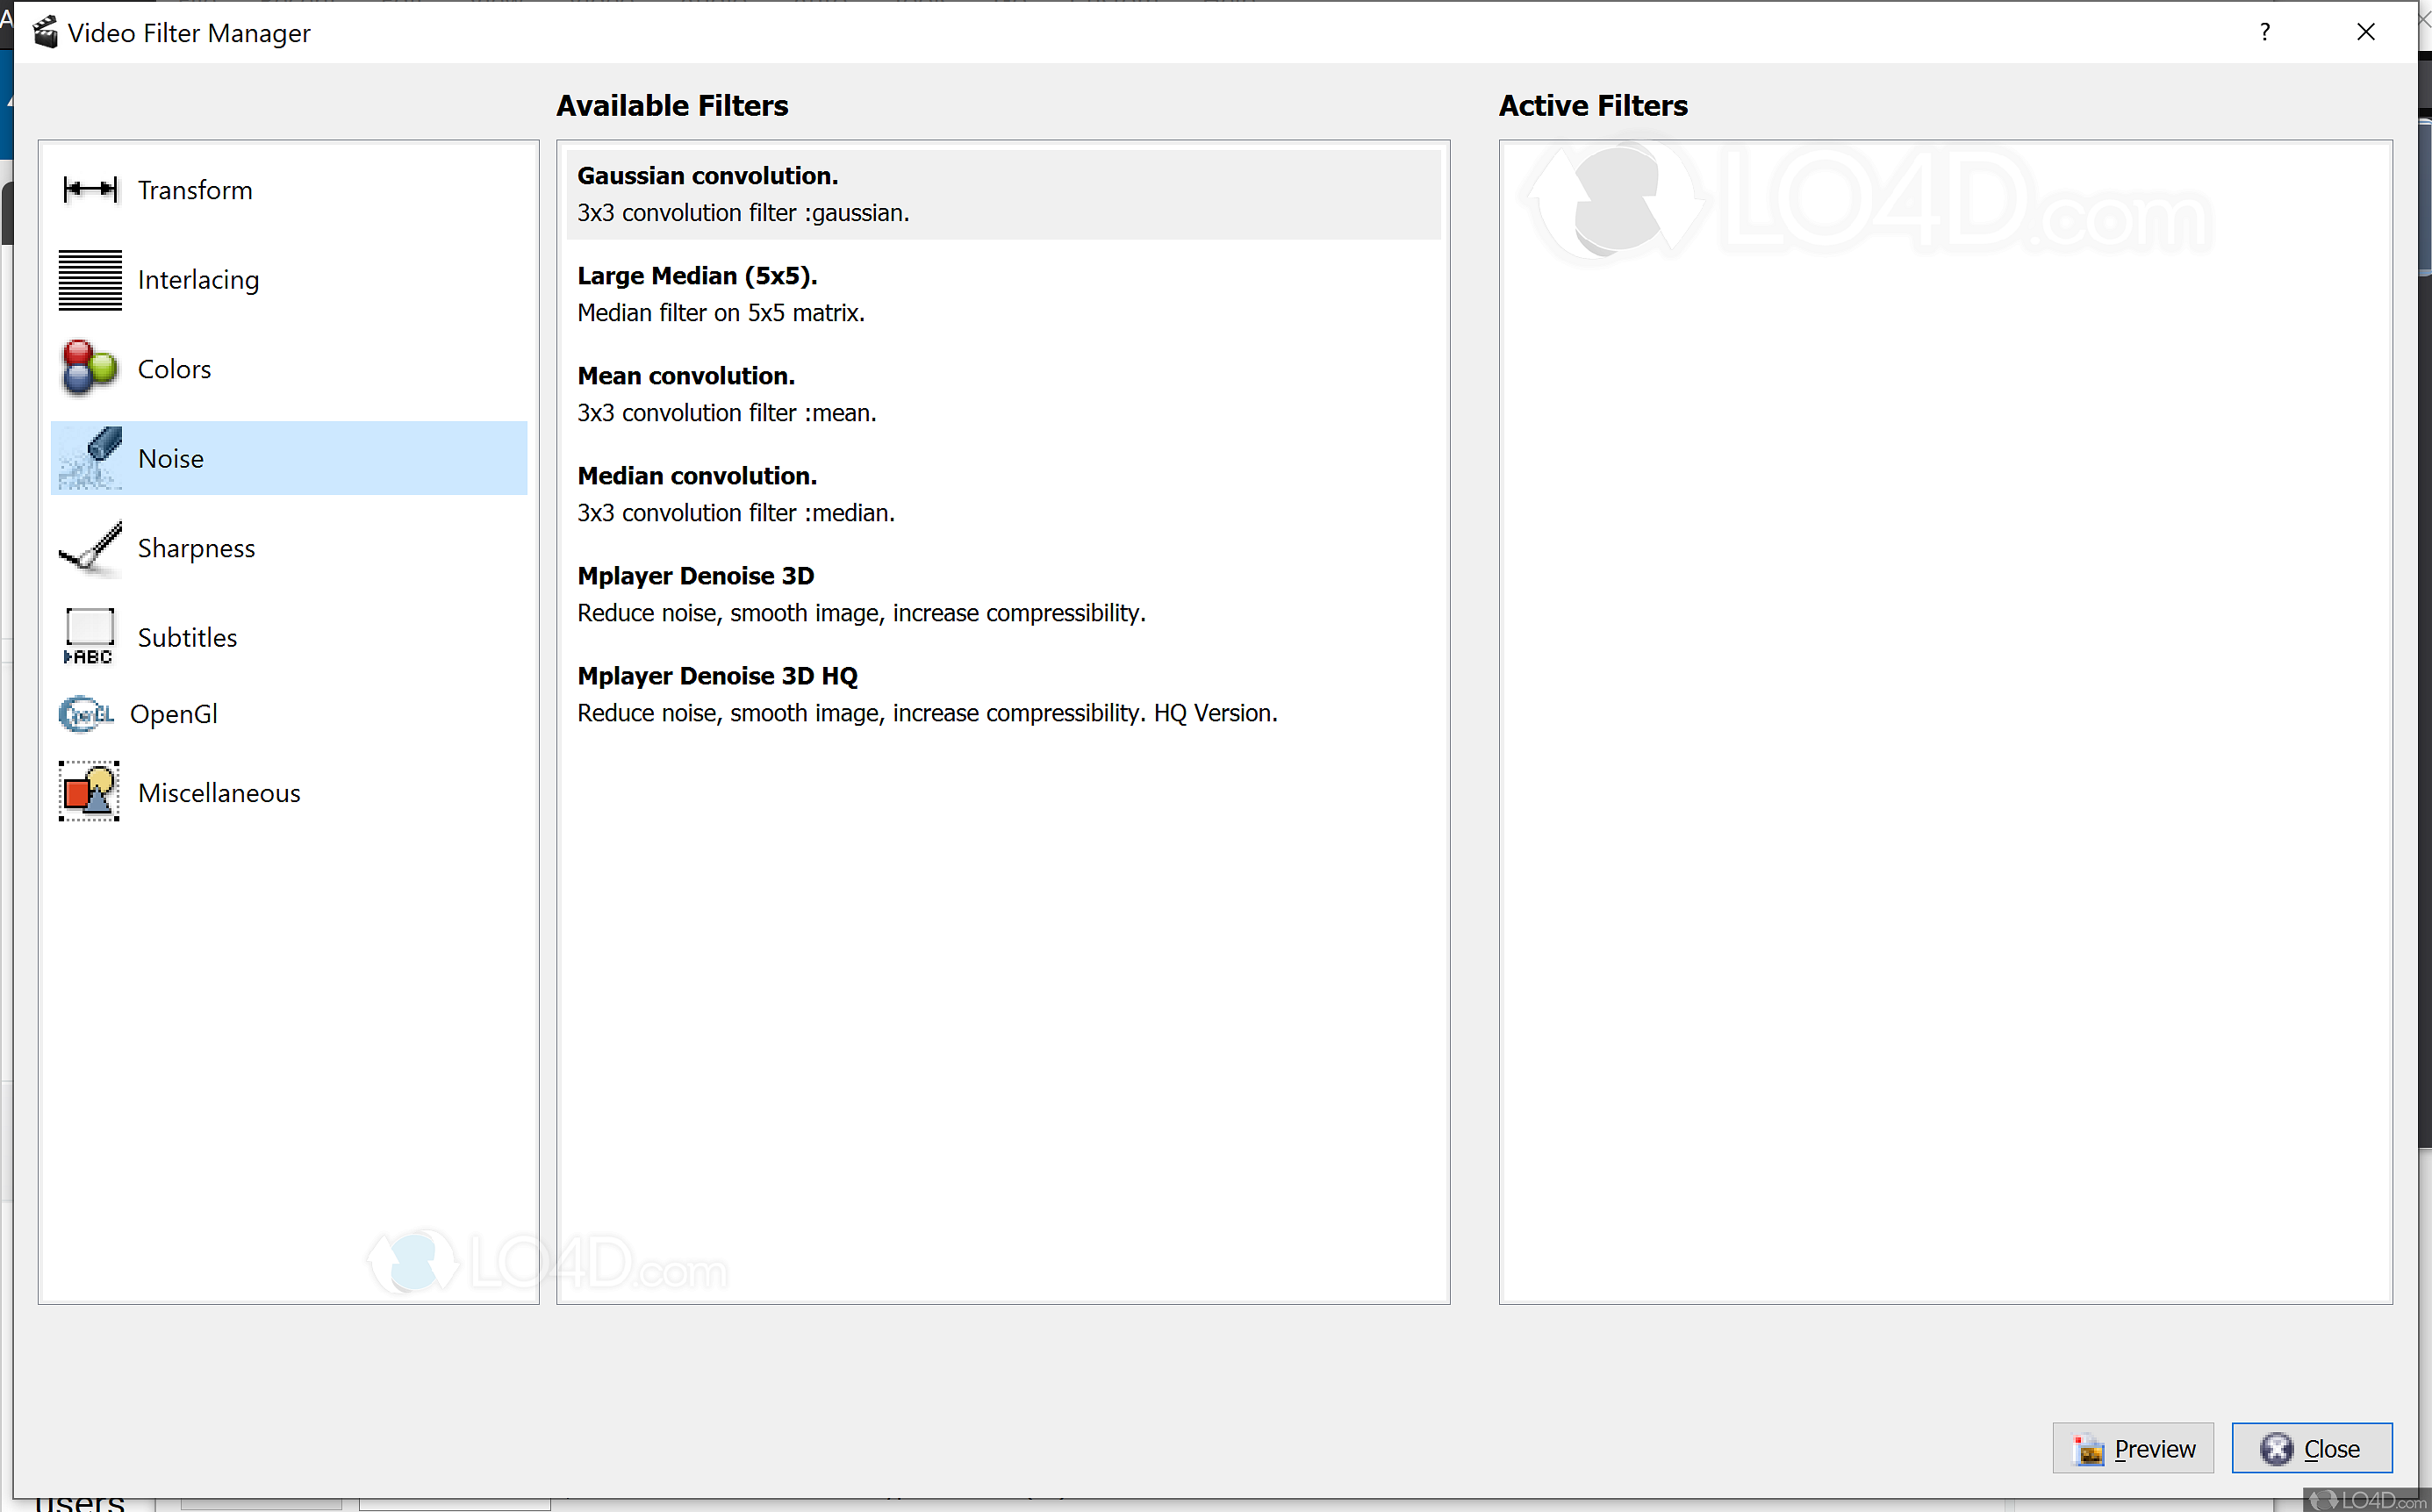Select the Colors category icon
This screenshot has width=2432, height=1512.
click(87, 368)
